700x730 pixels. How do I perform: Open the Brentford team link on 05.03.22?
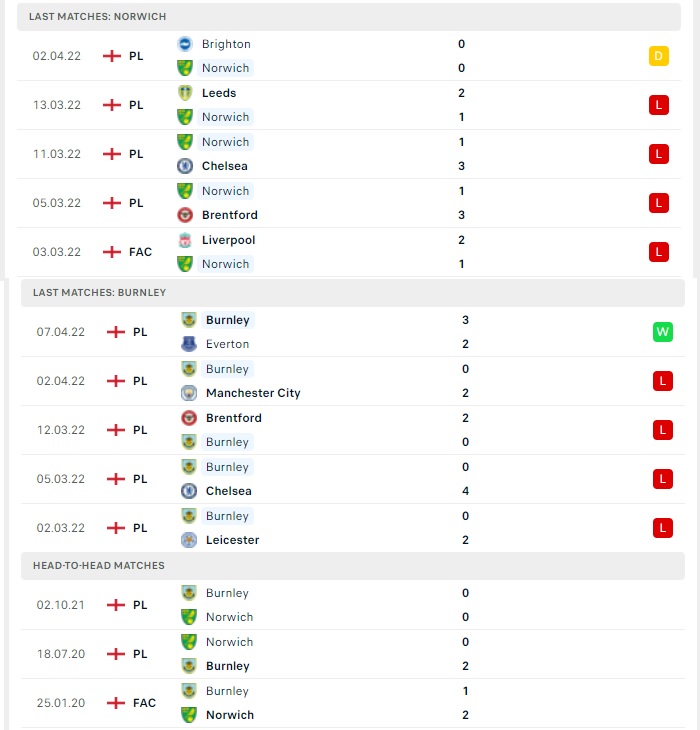point(229,215)
